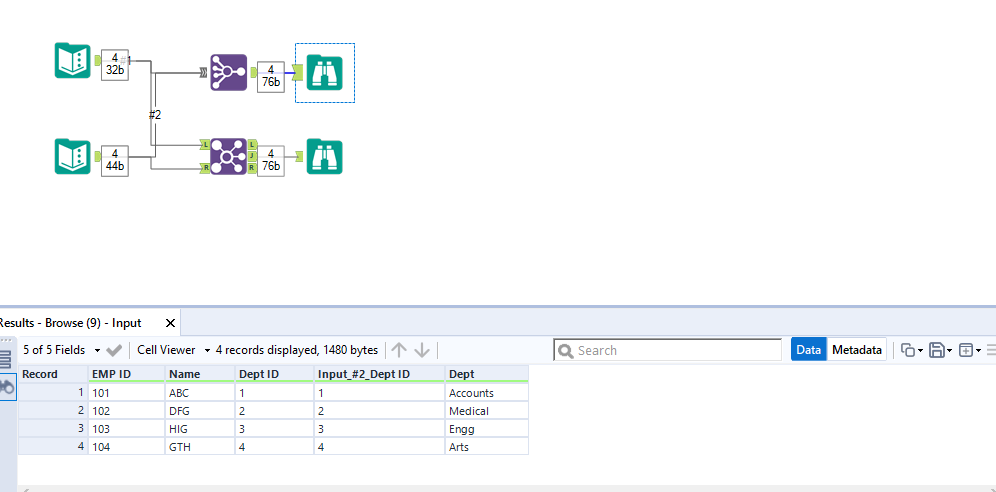Click the Name column header
The image size is (996, 492).
(200, 374)
